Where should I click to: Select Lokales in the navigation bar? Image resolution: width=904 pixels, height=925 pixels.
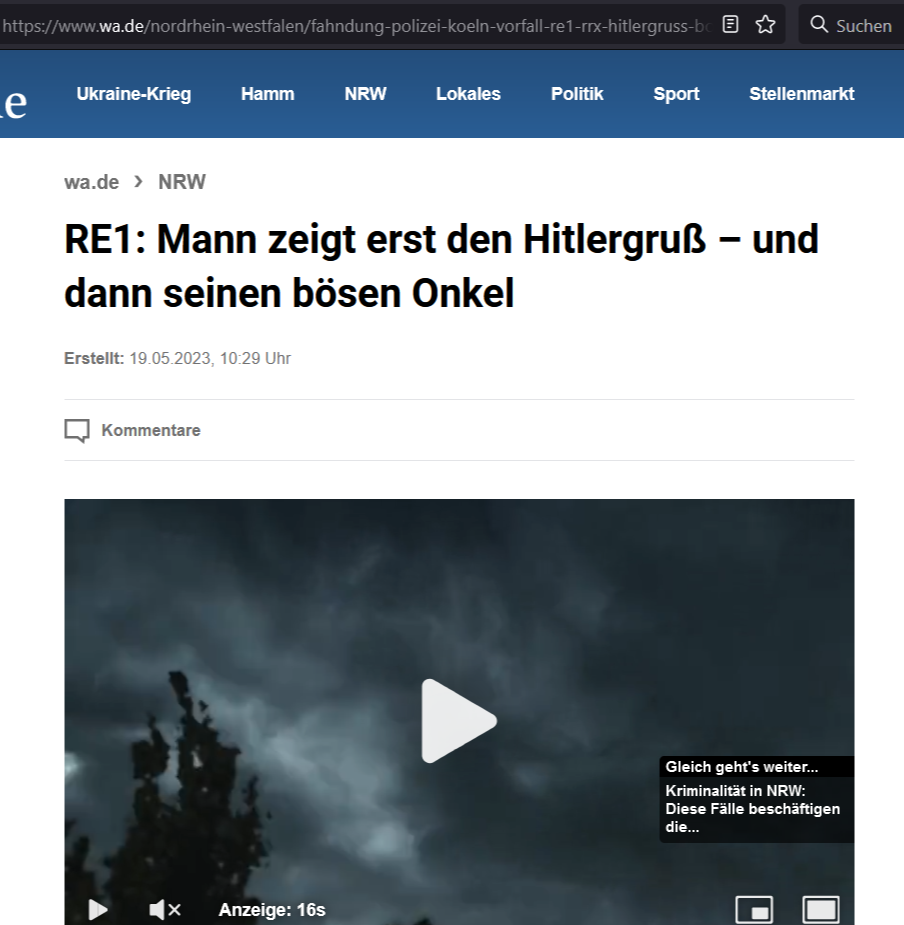(468, 94)
